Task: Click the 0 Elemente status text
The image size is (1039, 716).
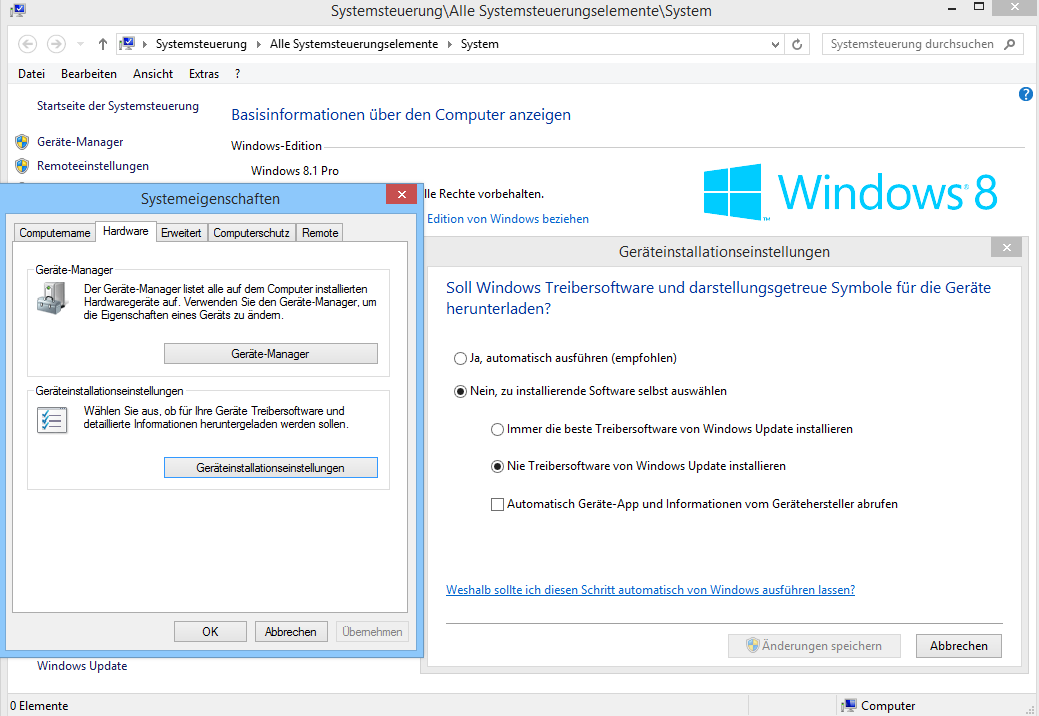Action: tap(39, 705)
